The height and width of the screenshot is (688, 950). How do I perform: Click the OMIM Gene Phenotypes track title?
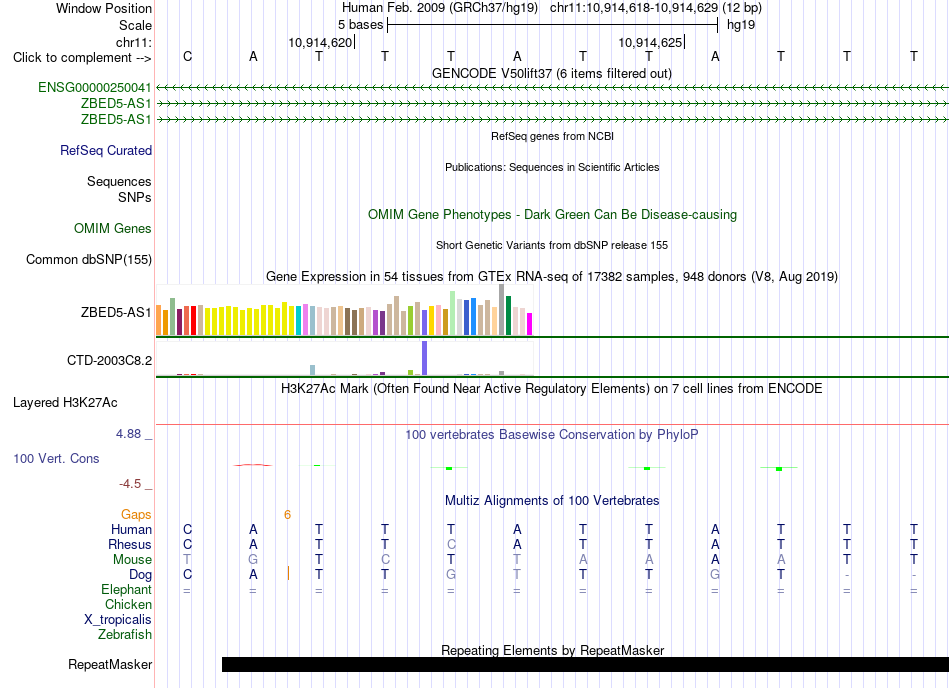(x=553, y=214)
